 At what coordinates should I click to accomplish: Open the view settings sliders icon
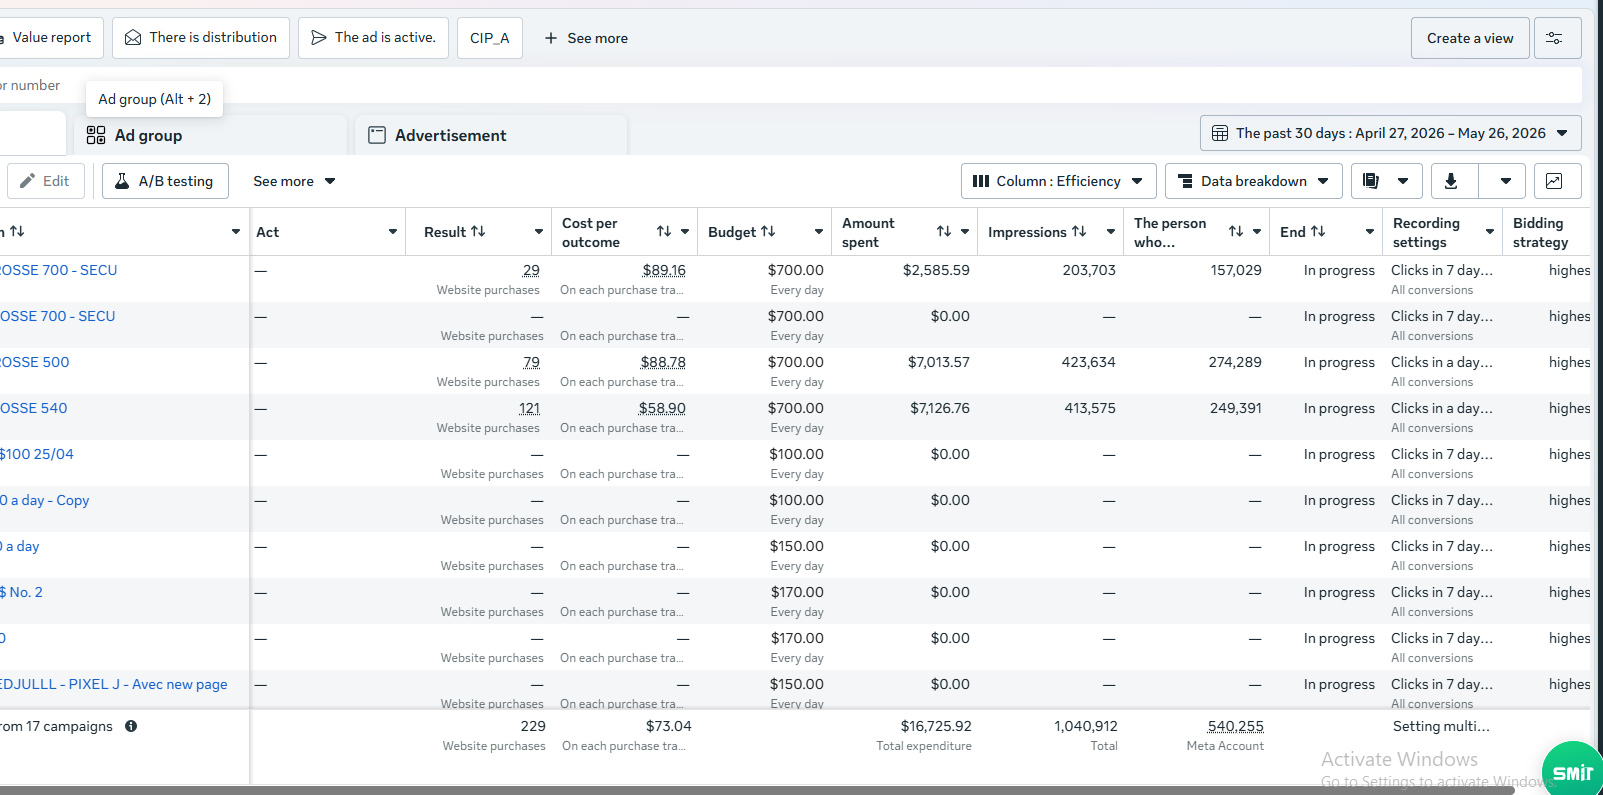[x=1556, y=38]
